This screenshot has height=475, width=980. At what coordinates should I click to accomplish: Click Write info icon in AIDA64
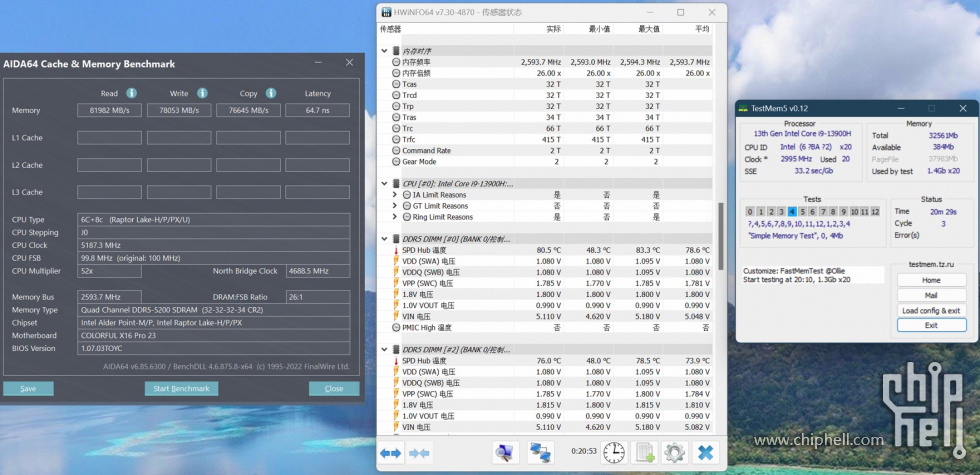click(x=202, y=93)
